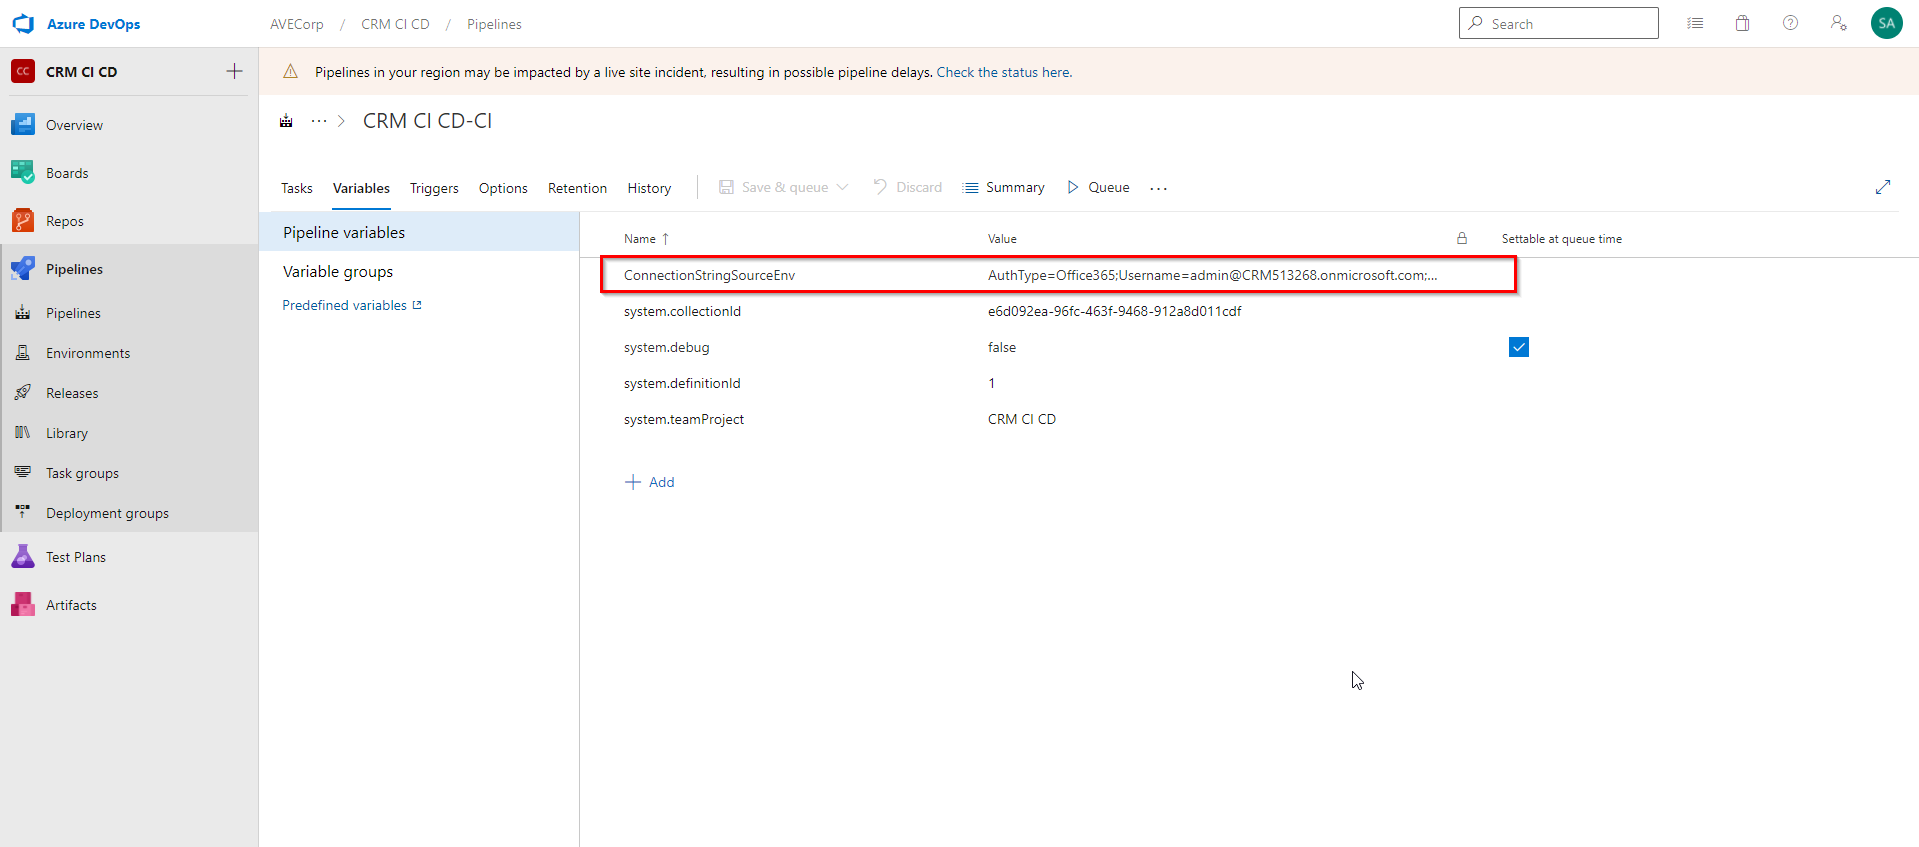This screenshot has height=847, width=1919.
Task: Open the Options tab
Action: click(503, 188)
